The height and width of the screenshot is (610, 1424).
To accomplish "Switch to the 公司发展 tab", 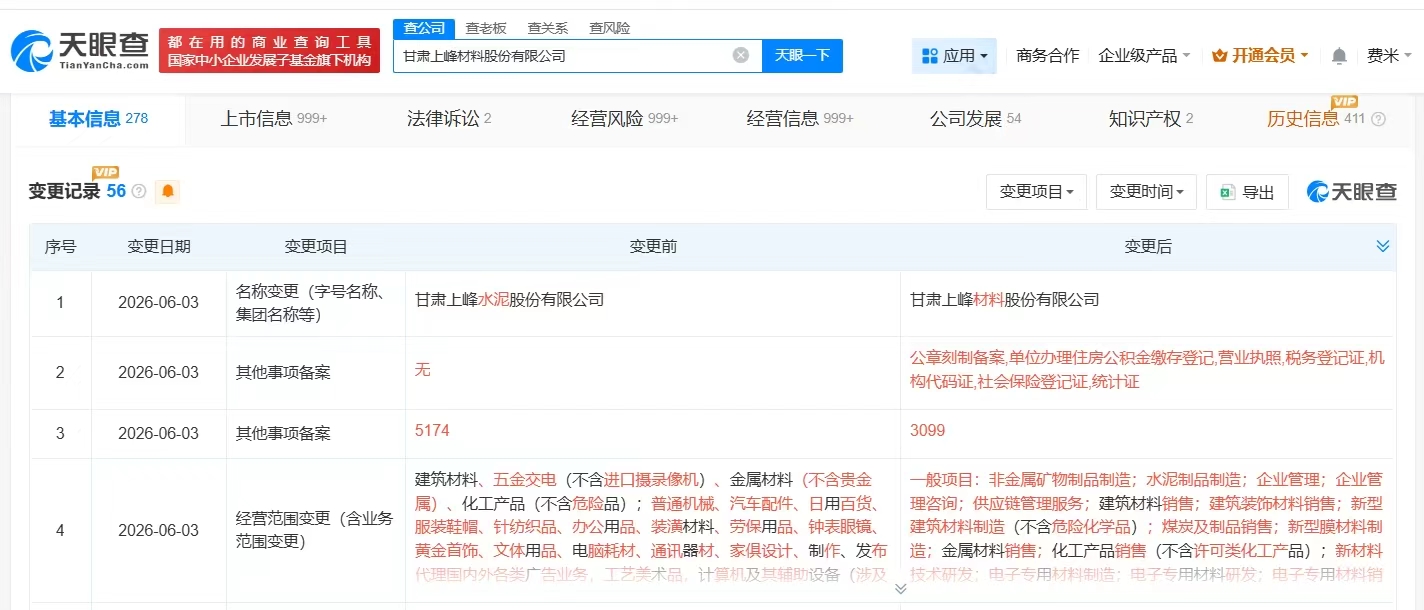I will 976,119.
